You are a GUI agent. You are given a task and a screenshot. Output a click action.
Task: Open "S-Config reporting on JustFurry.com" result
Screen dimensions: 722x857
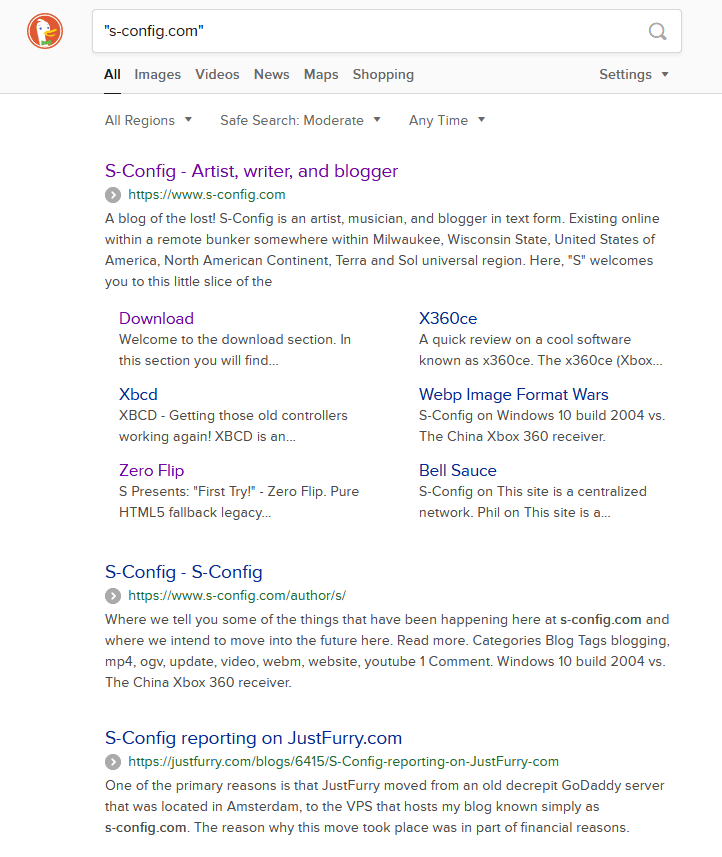coord(254,738)
